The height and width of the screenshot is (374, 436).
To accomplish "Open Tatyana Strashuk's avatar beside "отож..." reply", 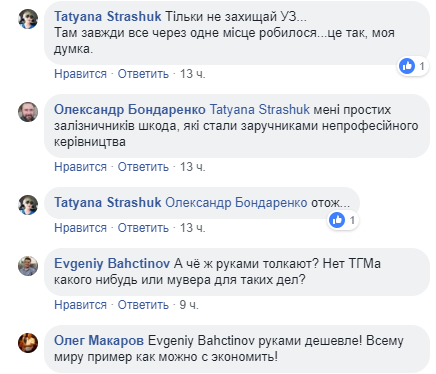I will (x=28, y=205).
